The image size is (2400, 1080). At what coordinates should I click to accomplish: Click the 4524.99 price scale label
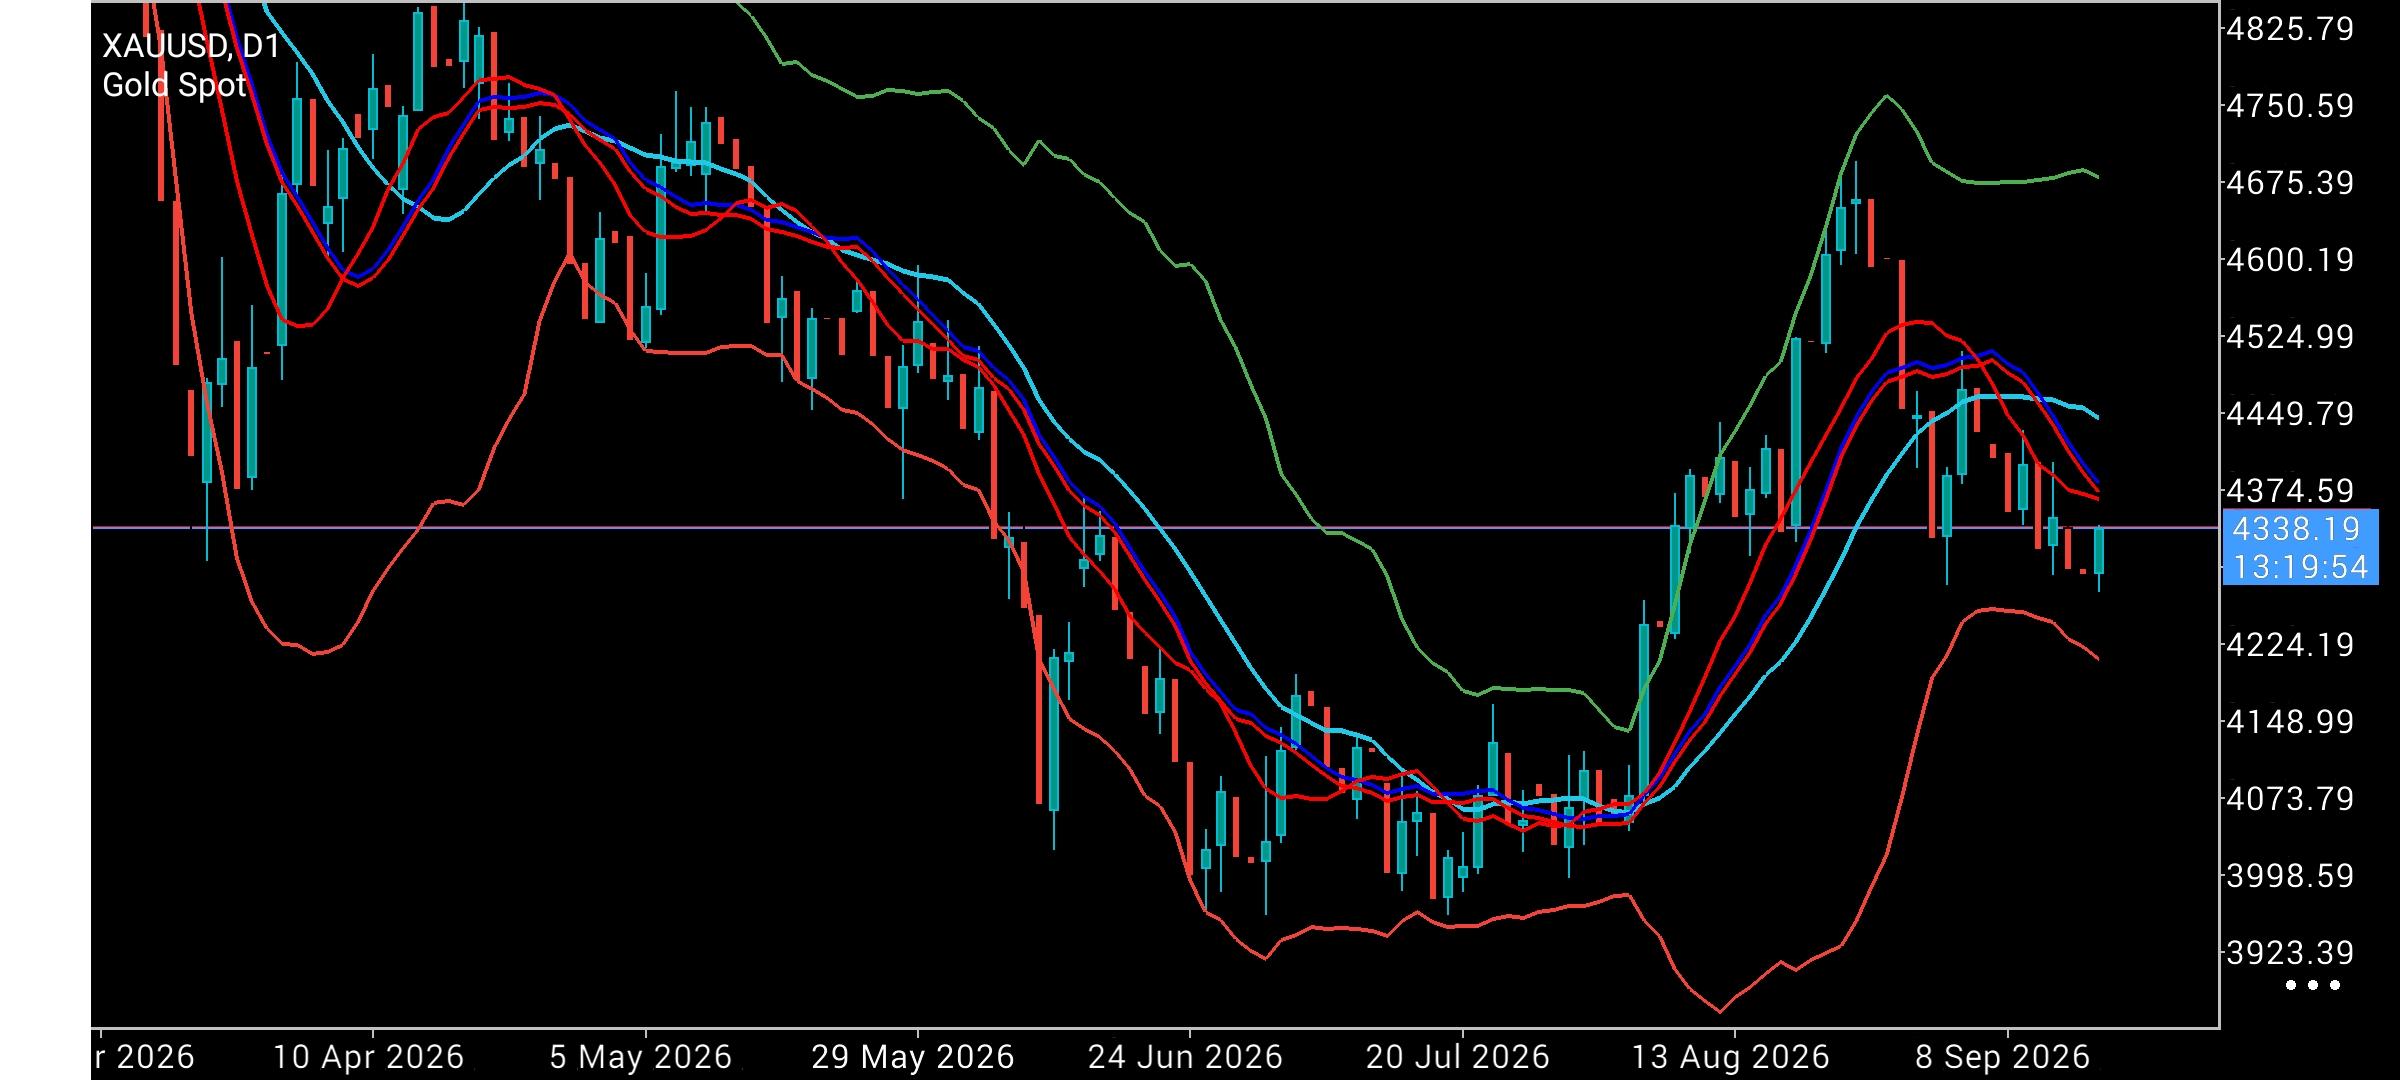click(2290, 337)
